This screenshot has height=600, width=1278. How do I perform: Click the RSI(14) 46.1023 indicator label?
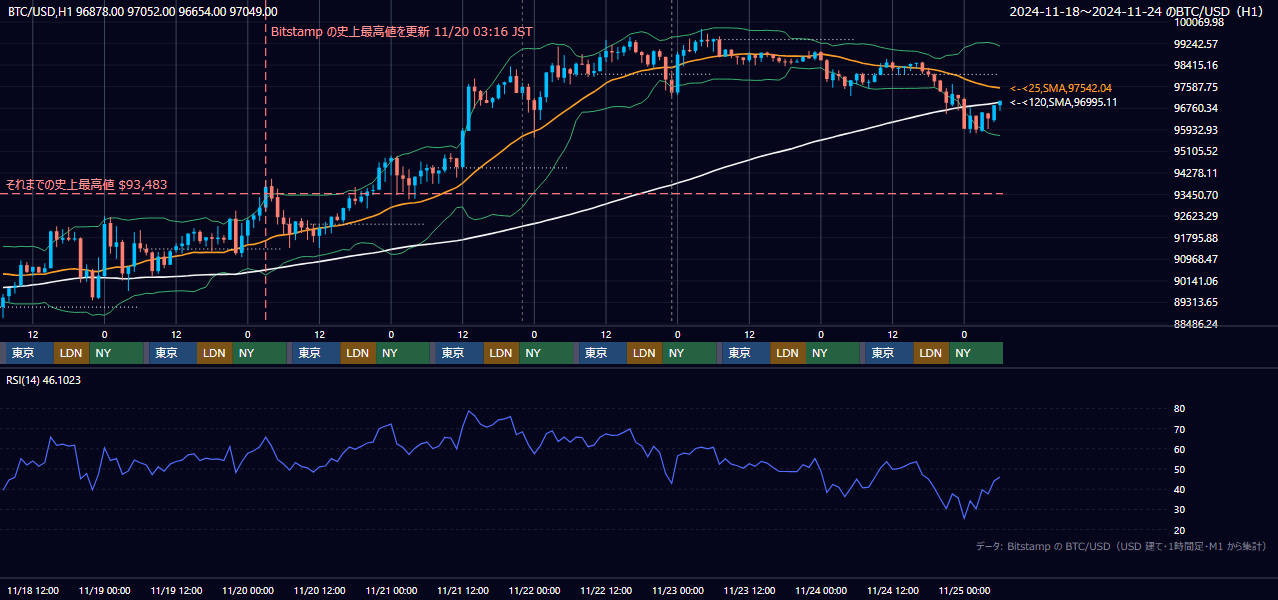click(x=44, y=380)
